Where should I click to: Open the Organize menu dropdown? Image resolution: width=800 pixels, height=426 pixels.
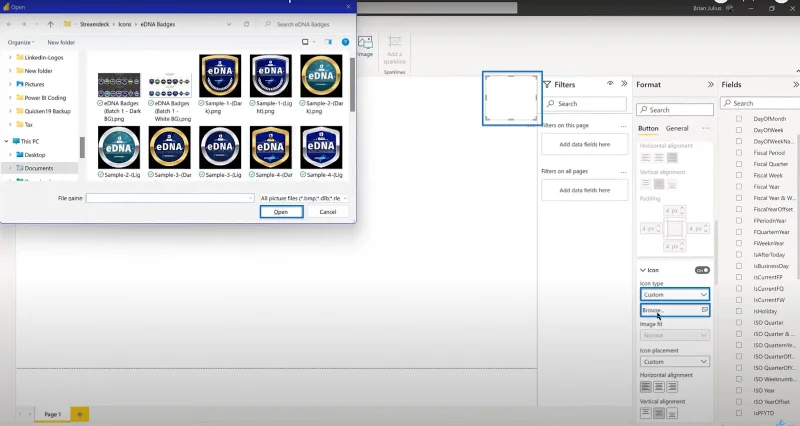pyautogui.click(x=21, y=42)
